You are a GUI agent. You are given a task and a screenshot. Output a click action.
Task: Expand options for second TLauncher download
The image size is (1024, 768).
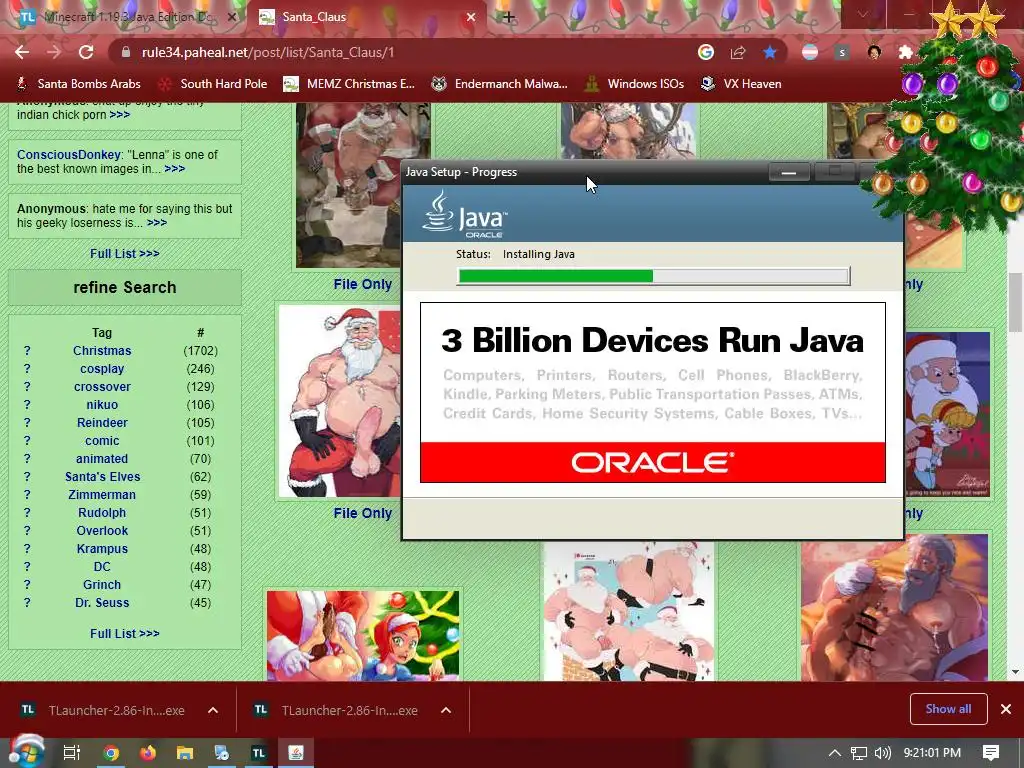point(446,710)
